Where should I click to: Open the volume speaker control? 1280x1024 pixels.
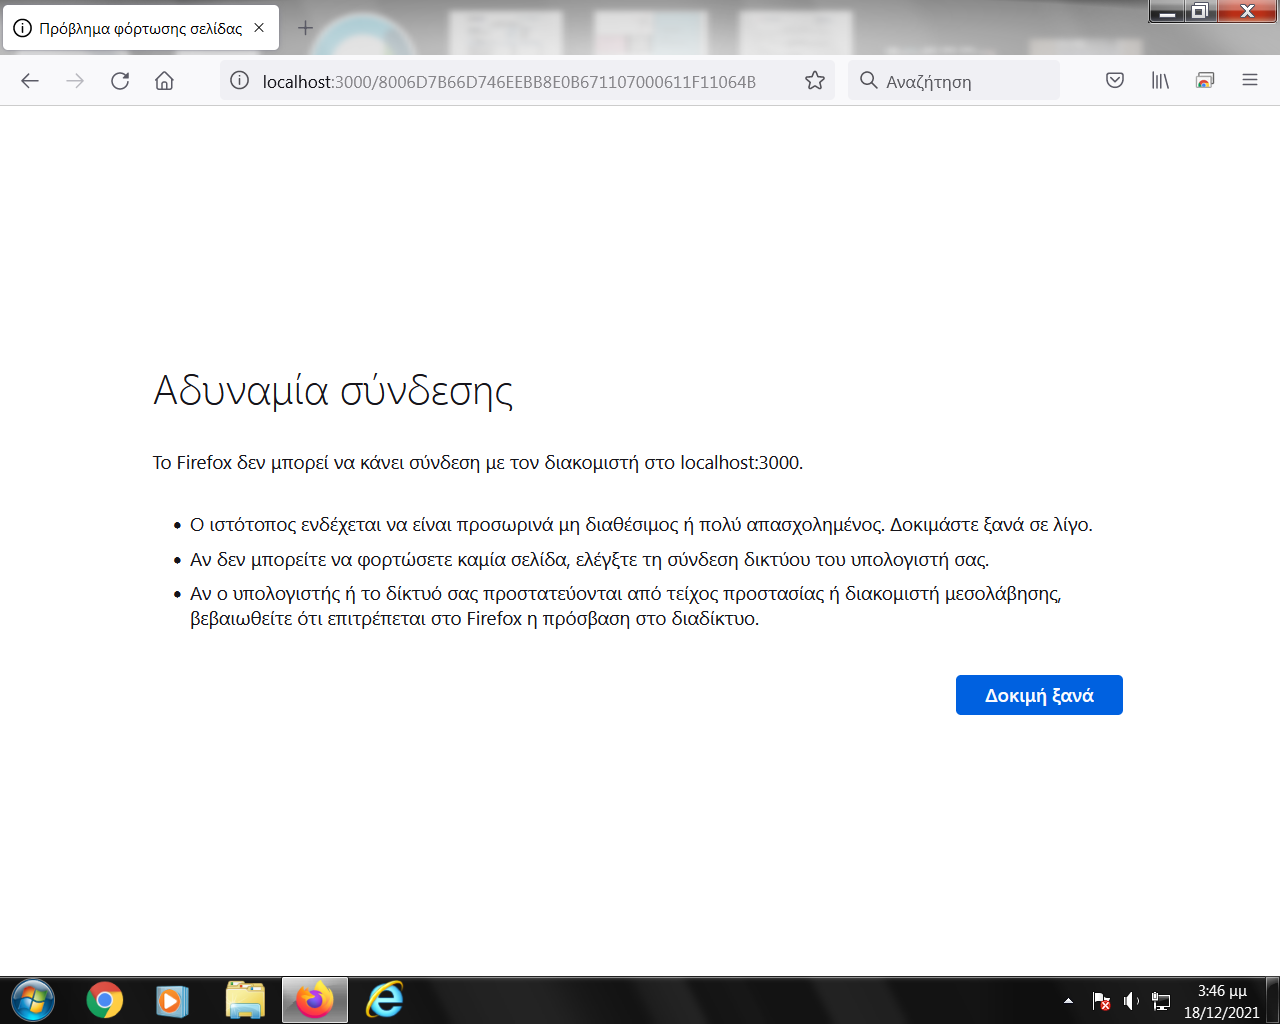1131,1001
